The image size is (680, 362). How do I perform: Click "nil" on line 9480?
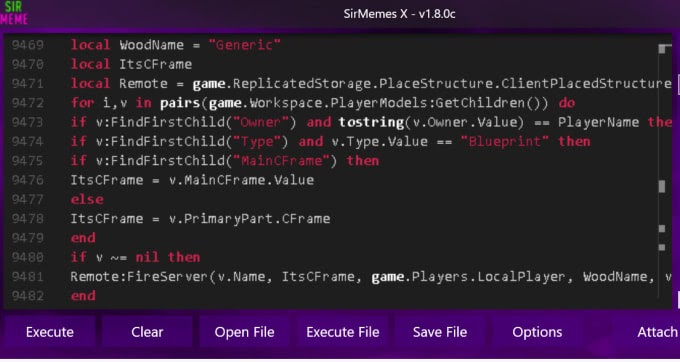[x=147, y=258]
